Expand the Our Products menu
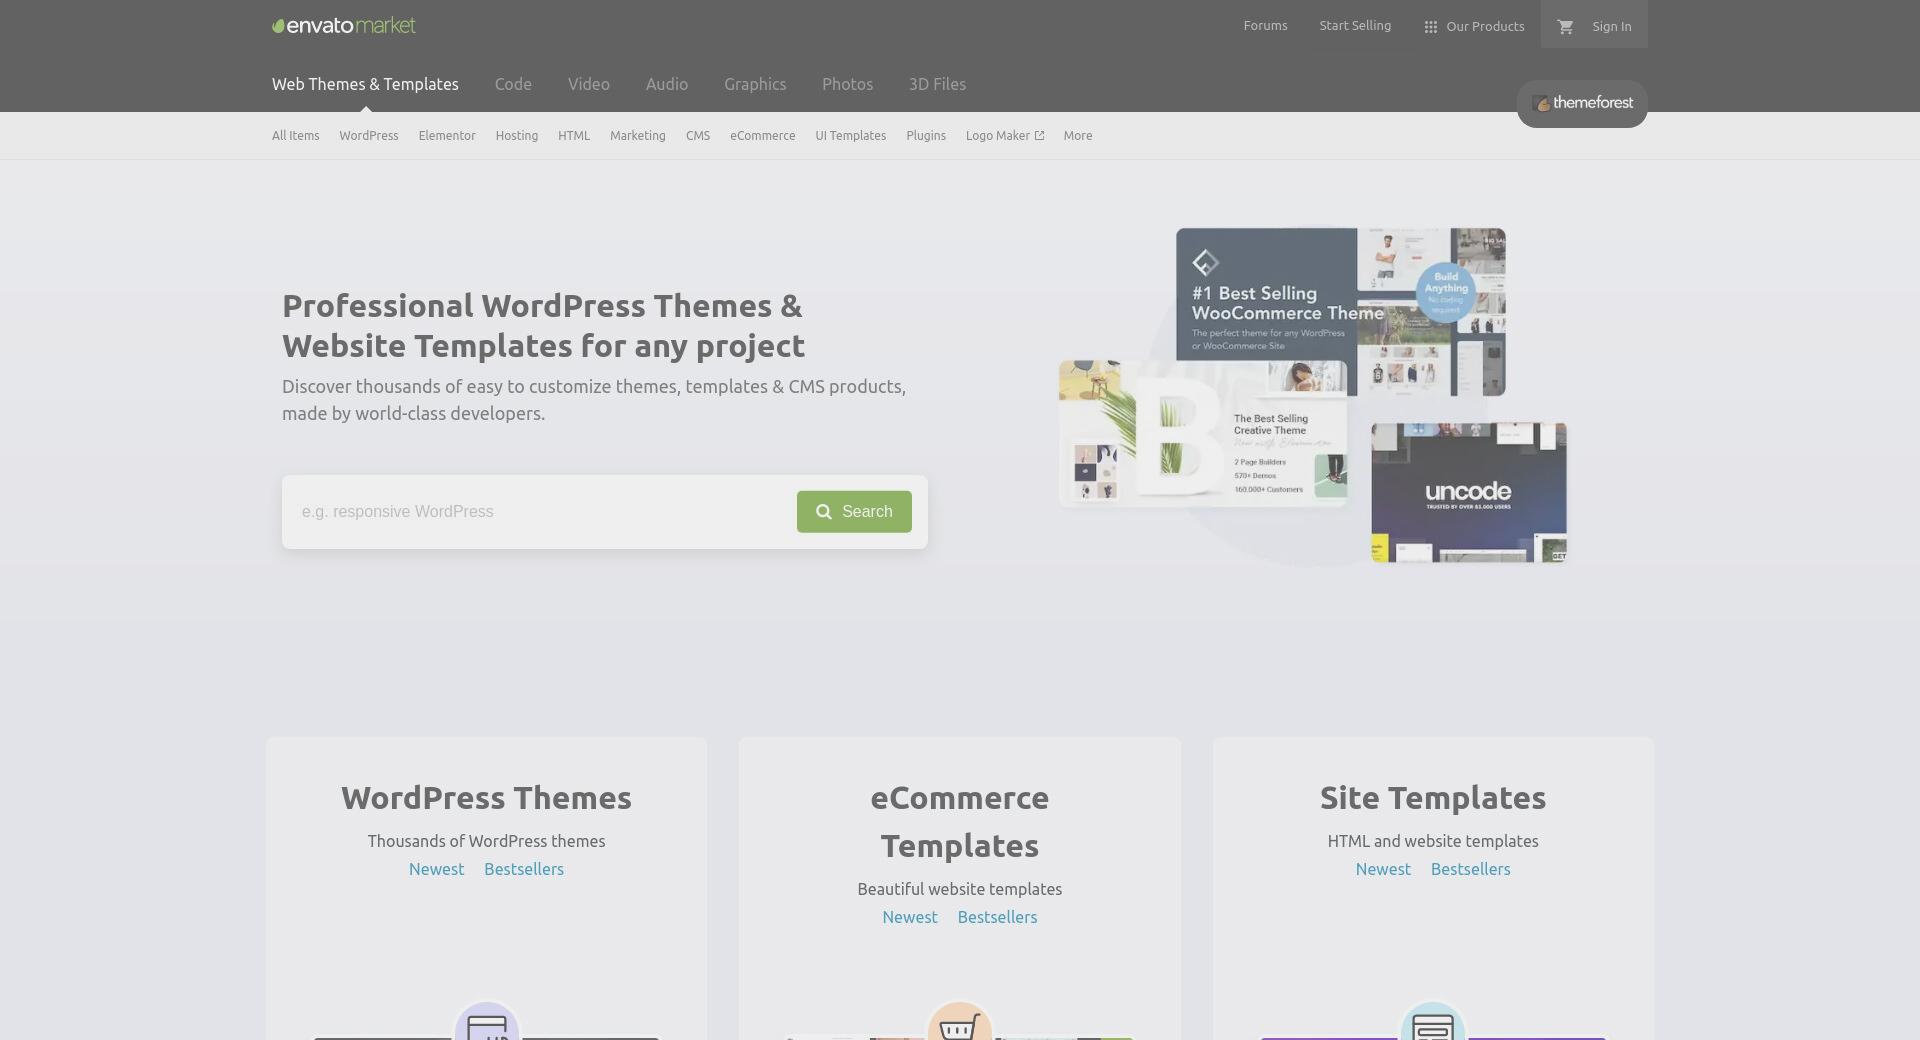This screenshot has width=1920, height=1040. [1474, 27]
